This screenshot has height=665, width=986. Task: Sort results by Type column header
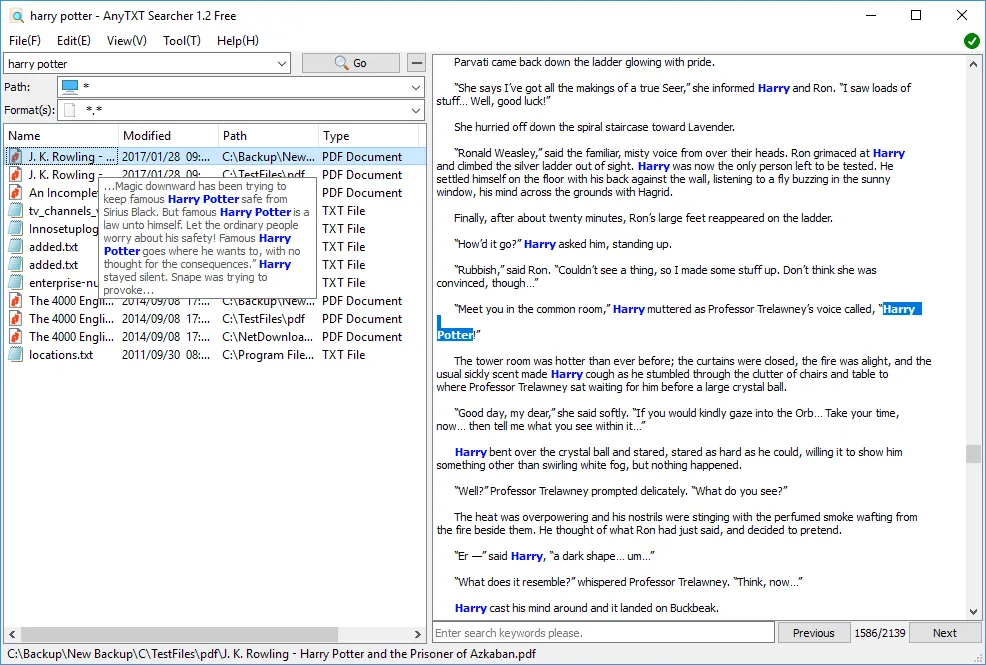click(368, 136)
